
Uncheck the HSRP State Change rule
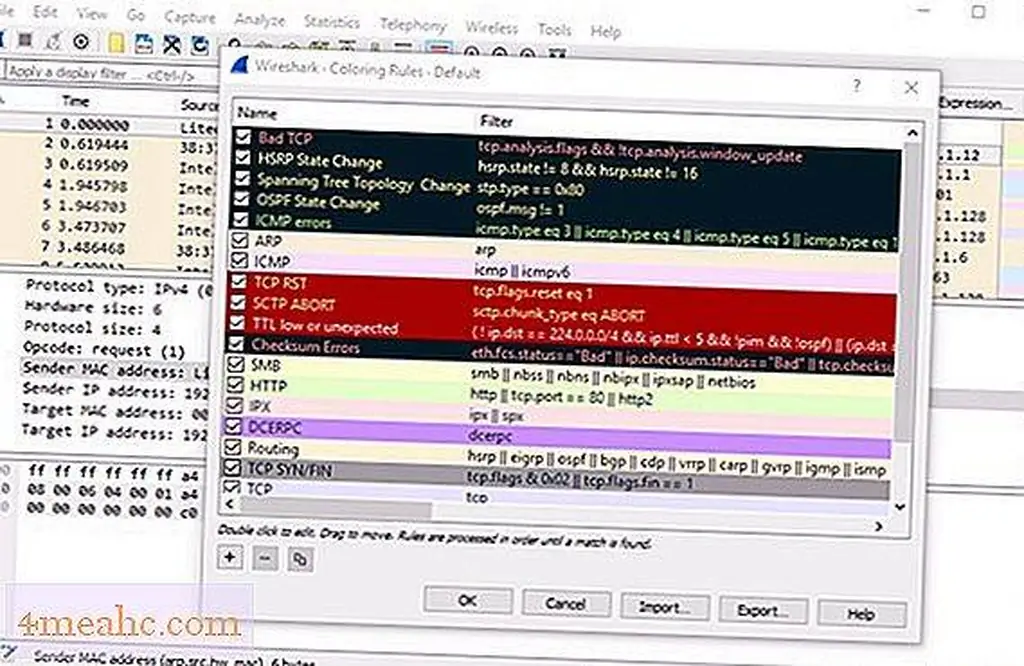[242, 157]
